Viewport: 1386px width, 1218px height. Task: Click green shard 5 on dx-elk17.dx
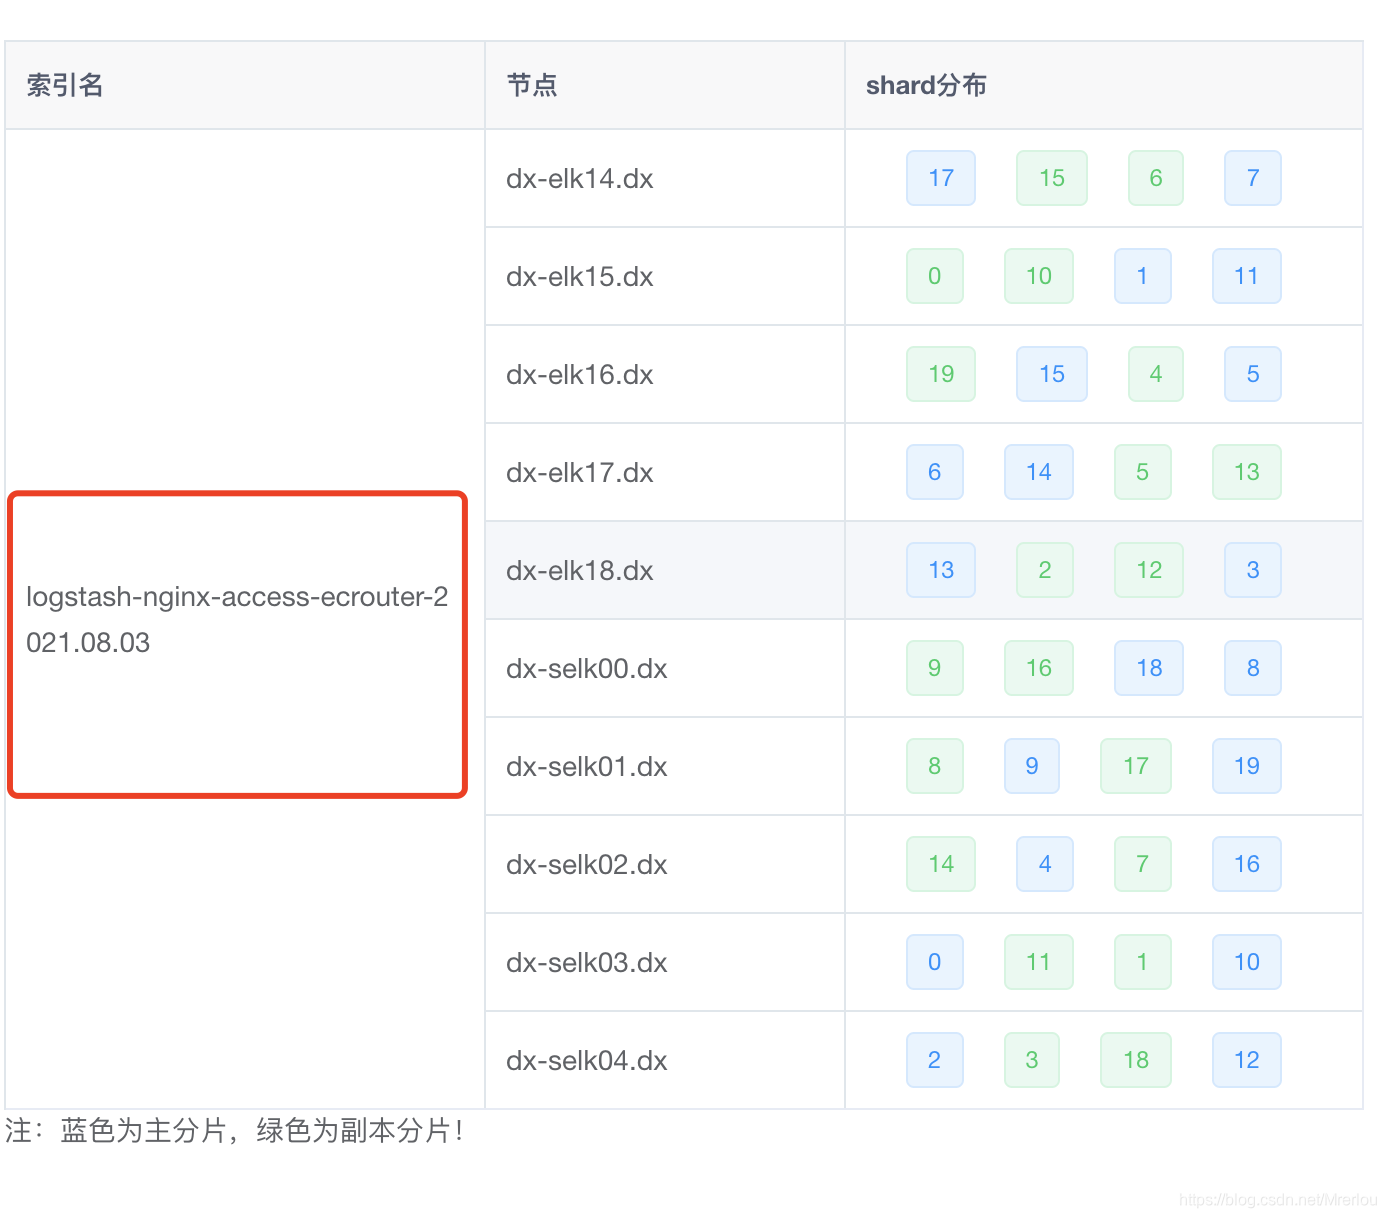(1143, 472)
